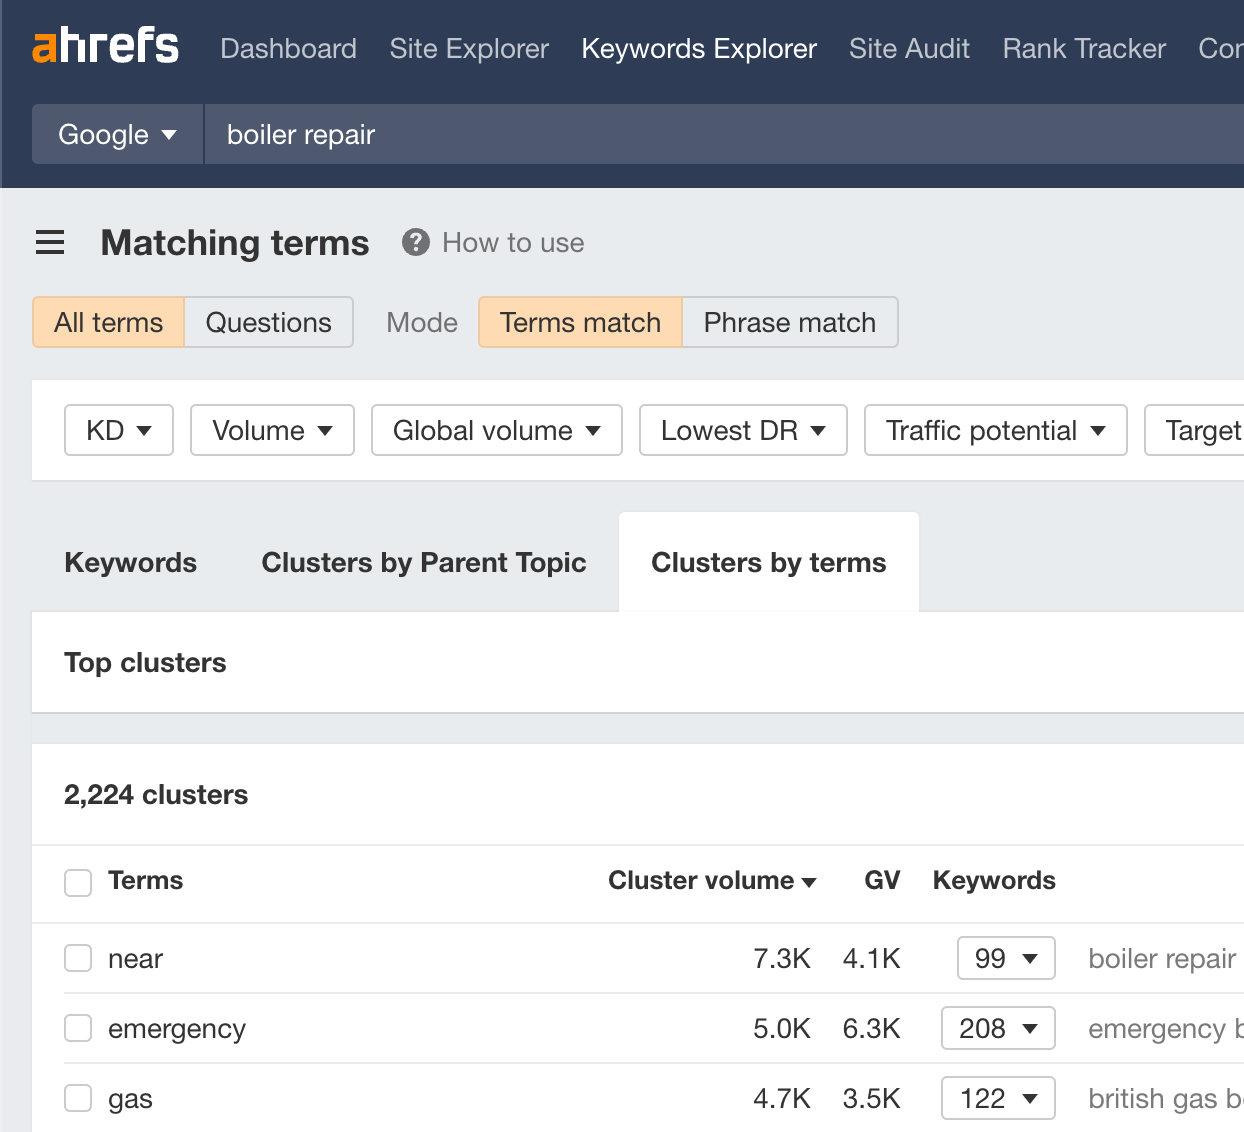The image size is (1244, 1132).
Task: Click the ahrefs logo
Action: (105, 46)
